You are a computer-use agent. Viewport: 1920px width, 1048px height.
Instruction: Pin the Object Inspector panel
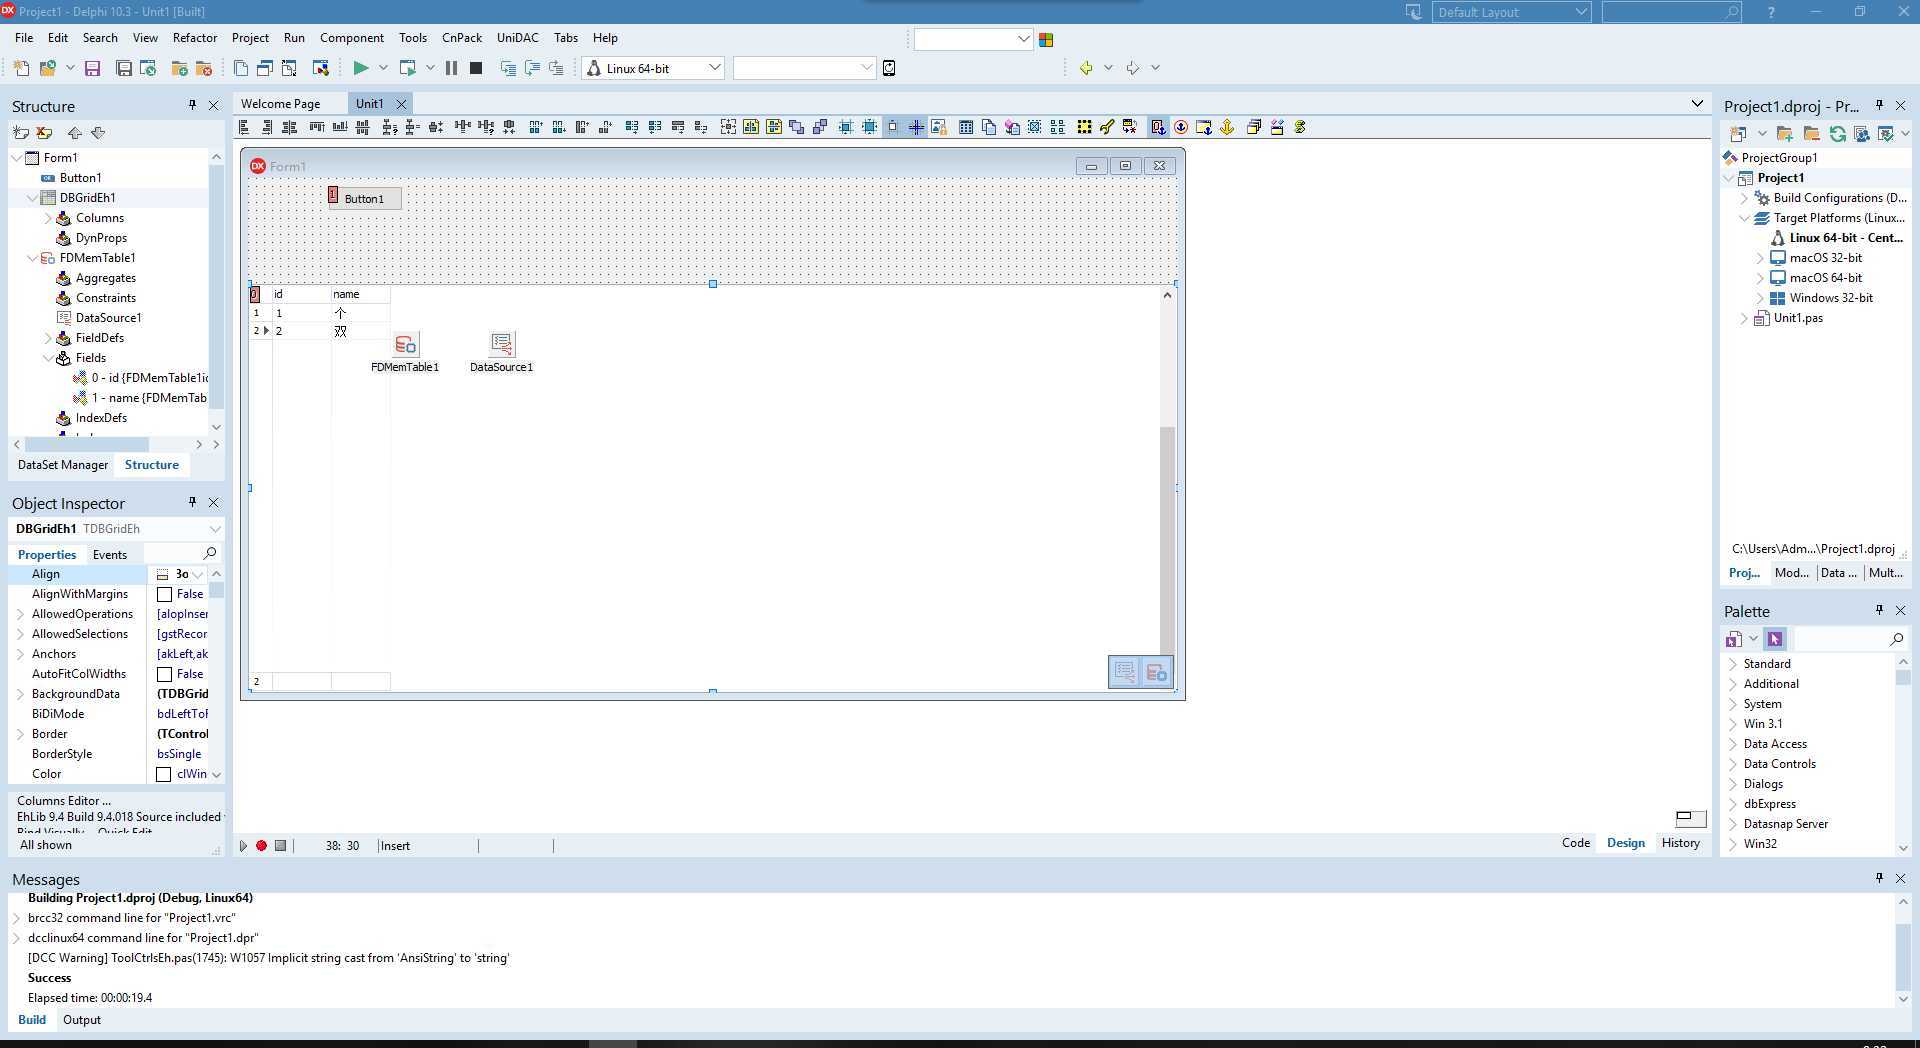192,502
